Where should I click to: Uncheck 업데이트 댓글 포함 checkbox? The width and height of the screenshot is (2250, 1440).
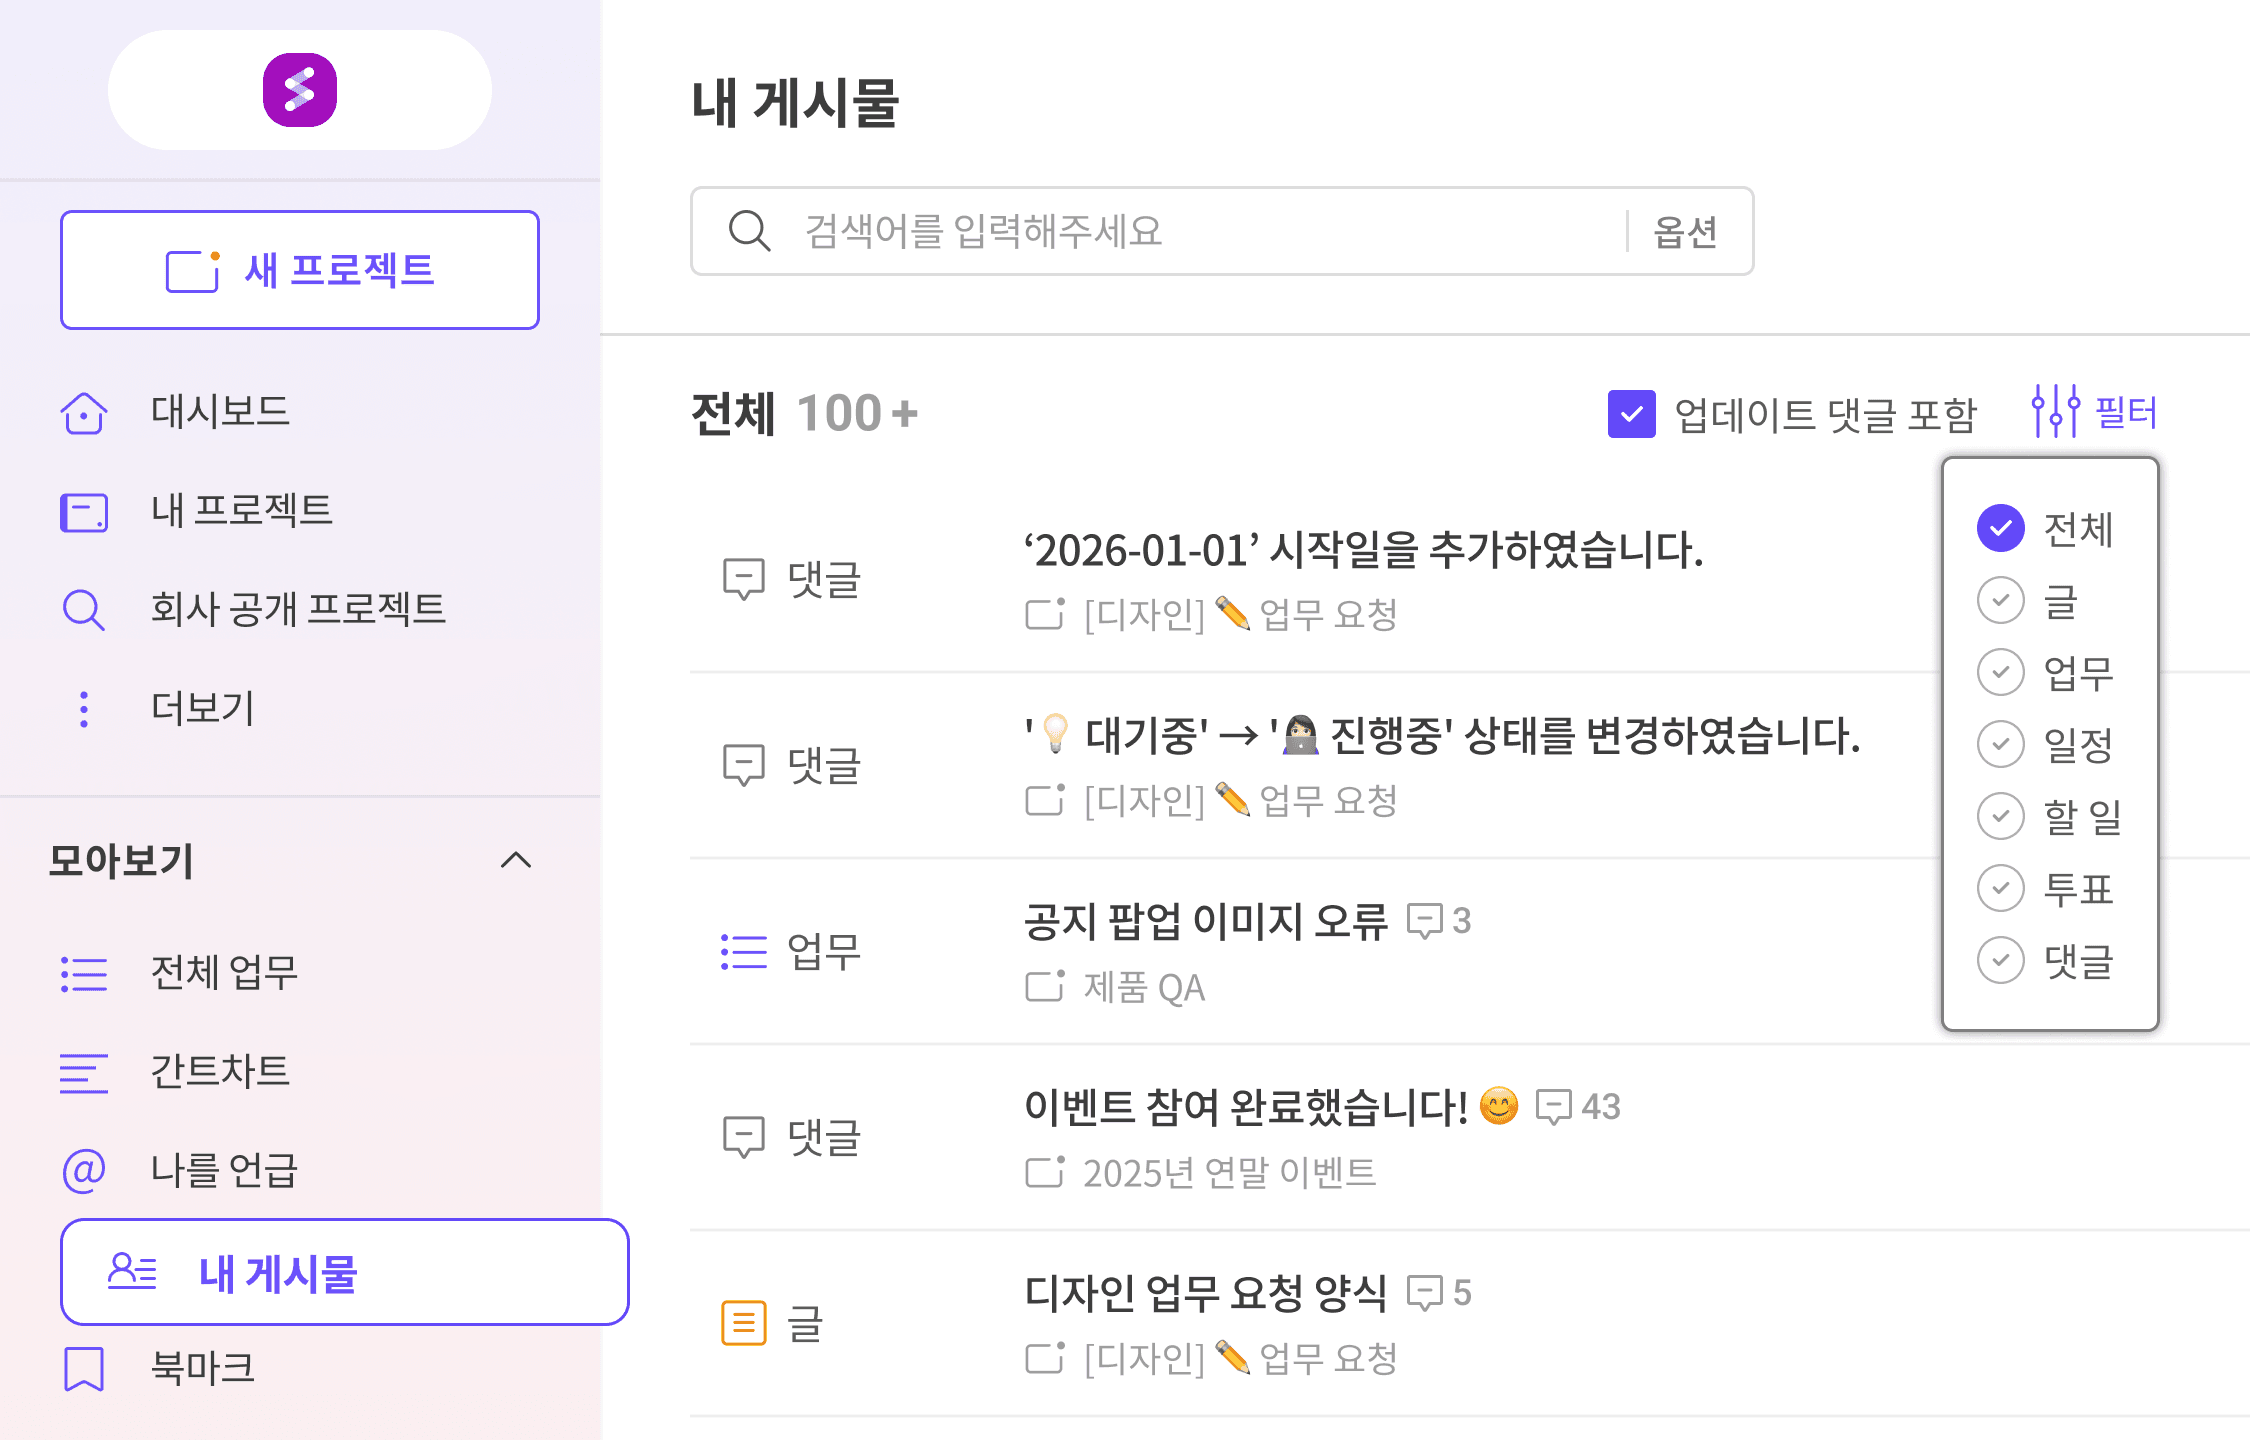[x=1631, y=414]
